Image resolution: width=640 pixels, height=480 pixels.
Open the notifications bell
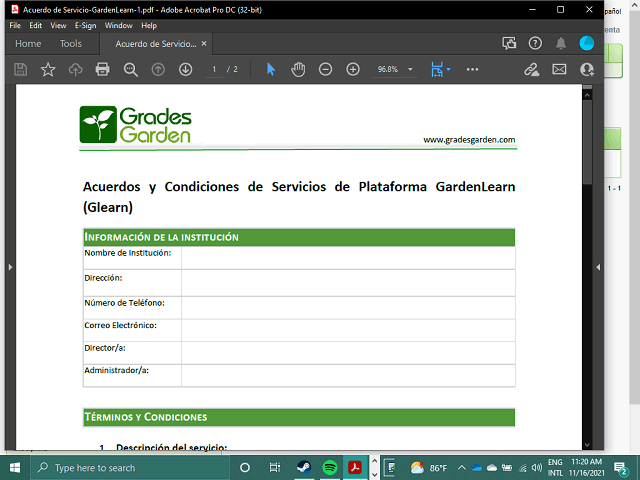tap(561, 43)
